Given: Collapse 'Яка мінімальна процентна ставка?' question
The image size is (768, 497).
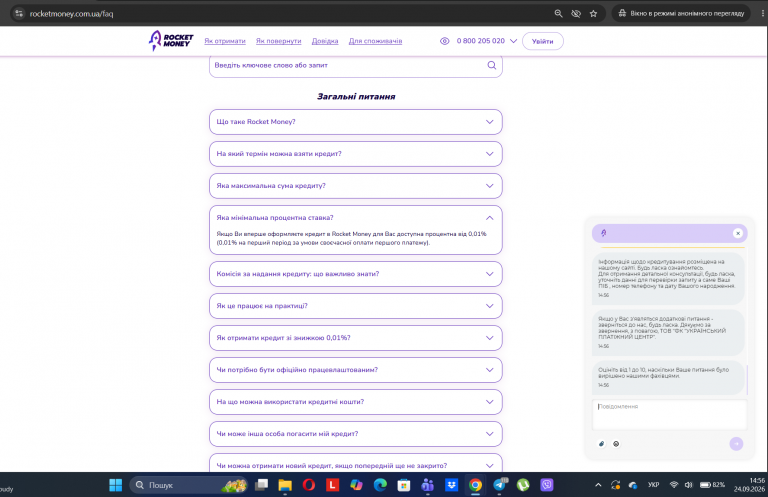Looking at the screenshot, I should click(x=356, y=218).
